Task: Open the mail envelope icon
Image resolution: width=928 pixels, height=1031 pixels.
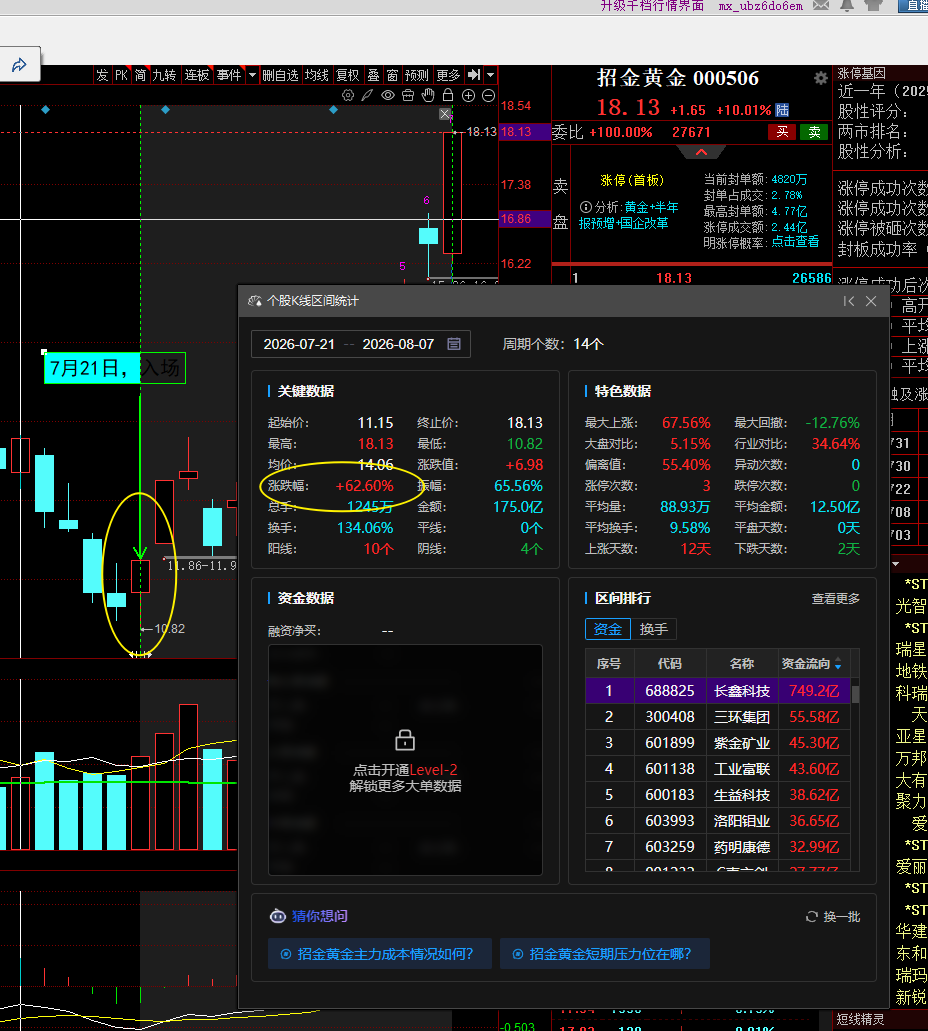Action: (821, 5)
